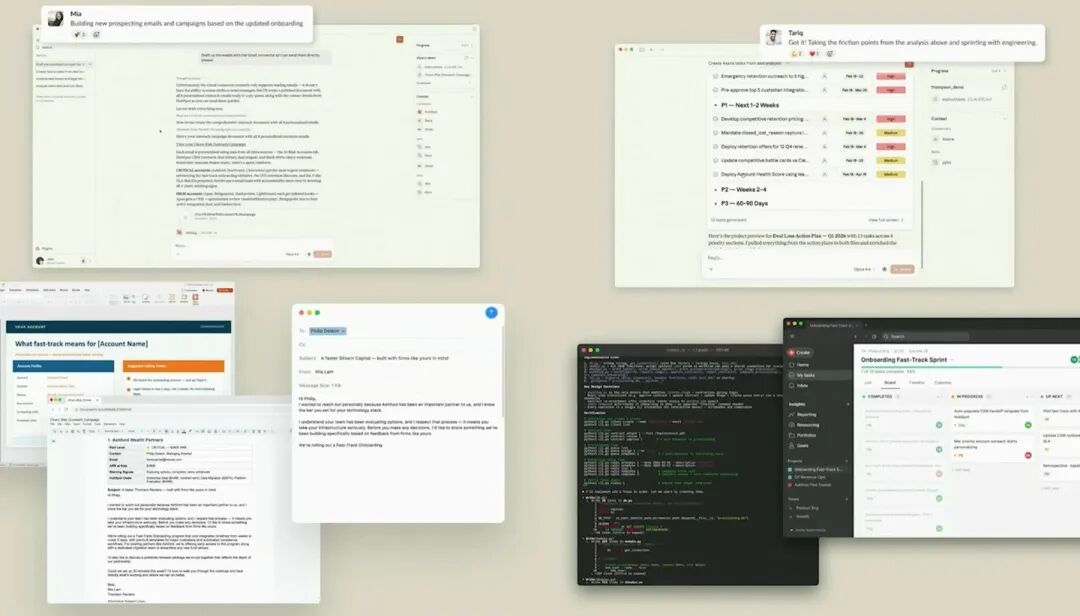Mark Mandate closed_lost_reason capture task complete
Viewport: 1080px width, 616px height.
pos(716,132)
